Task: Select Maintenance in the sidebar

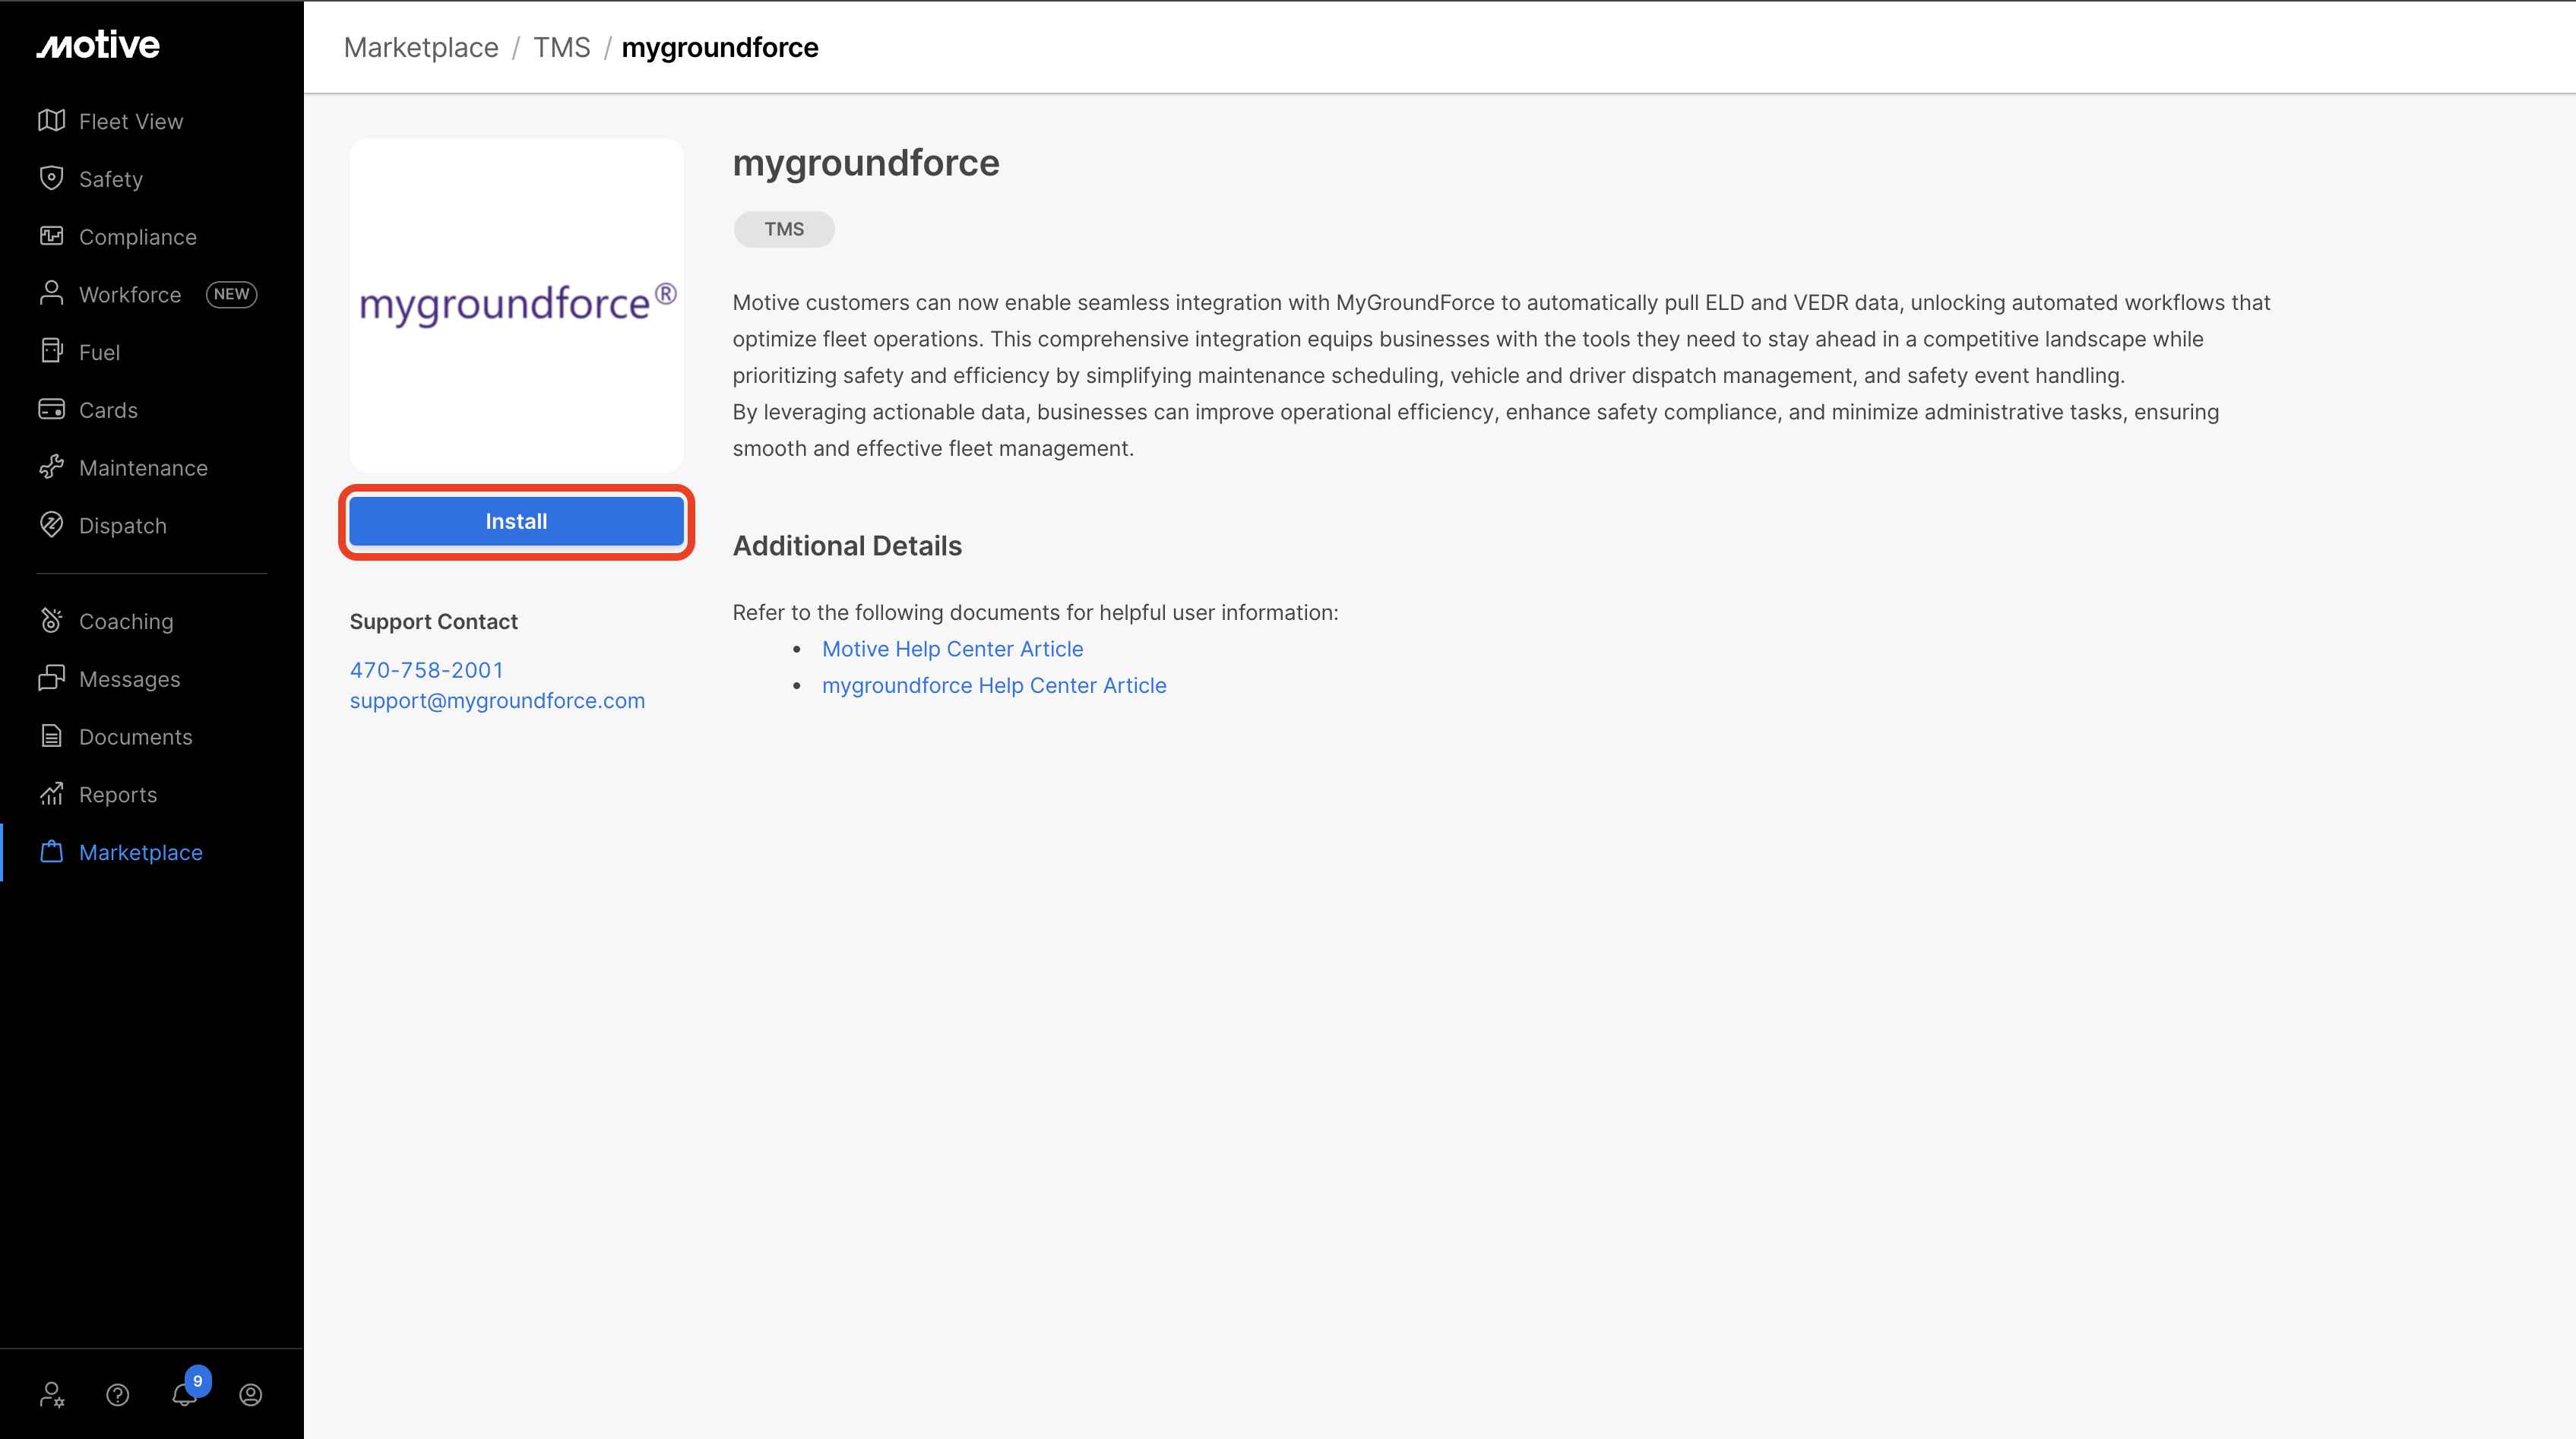Action: point(143,468)
